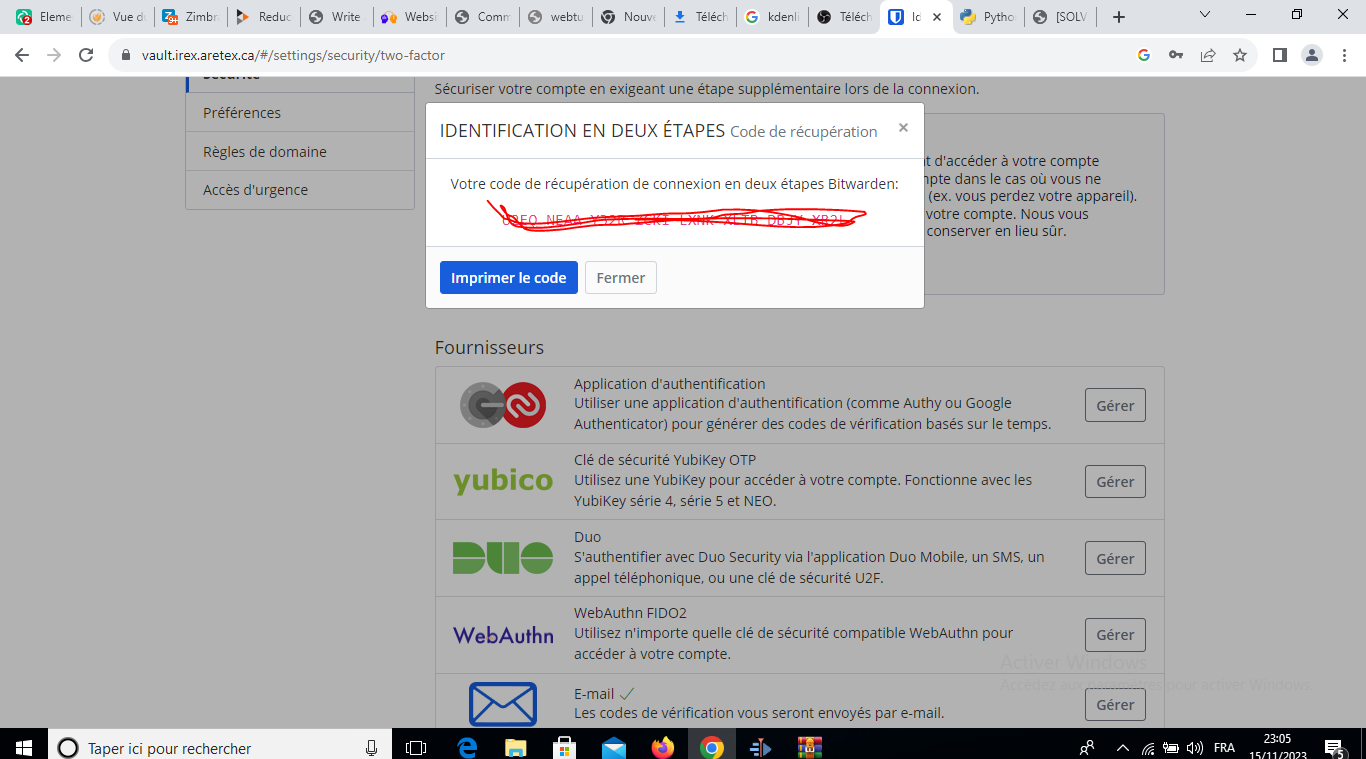This screenshot has width=1366, height=759.
Task: Click the Taper ici pour rechercher search box
Action: (220, 747)
